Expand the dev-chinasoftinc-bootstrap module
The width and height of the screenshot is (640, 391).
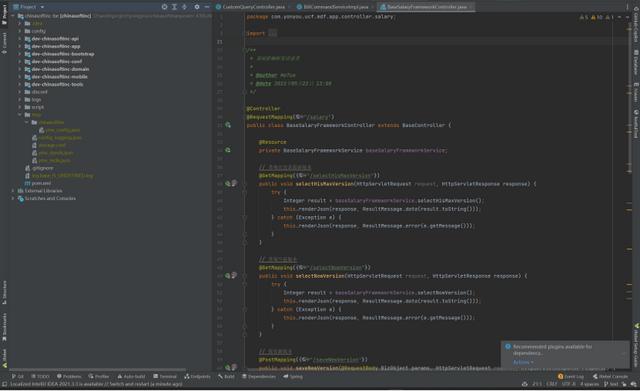pyautogui.click(x=20, y=54)
